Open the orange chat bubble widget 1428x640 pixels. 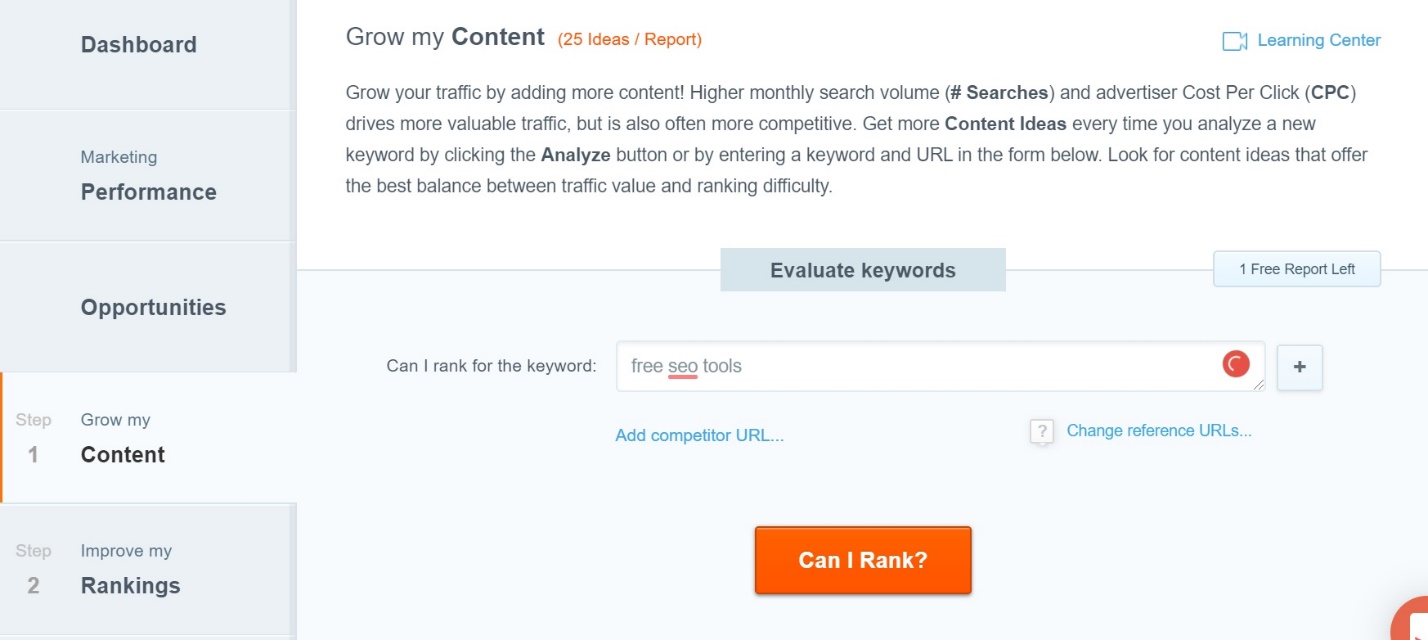(x=1412, y=620)
